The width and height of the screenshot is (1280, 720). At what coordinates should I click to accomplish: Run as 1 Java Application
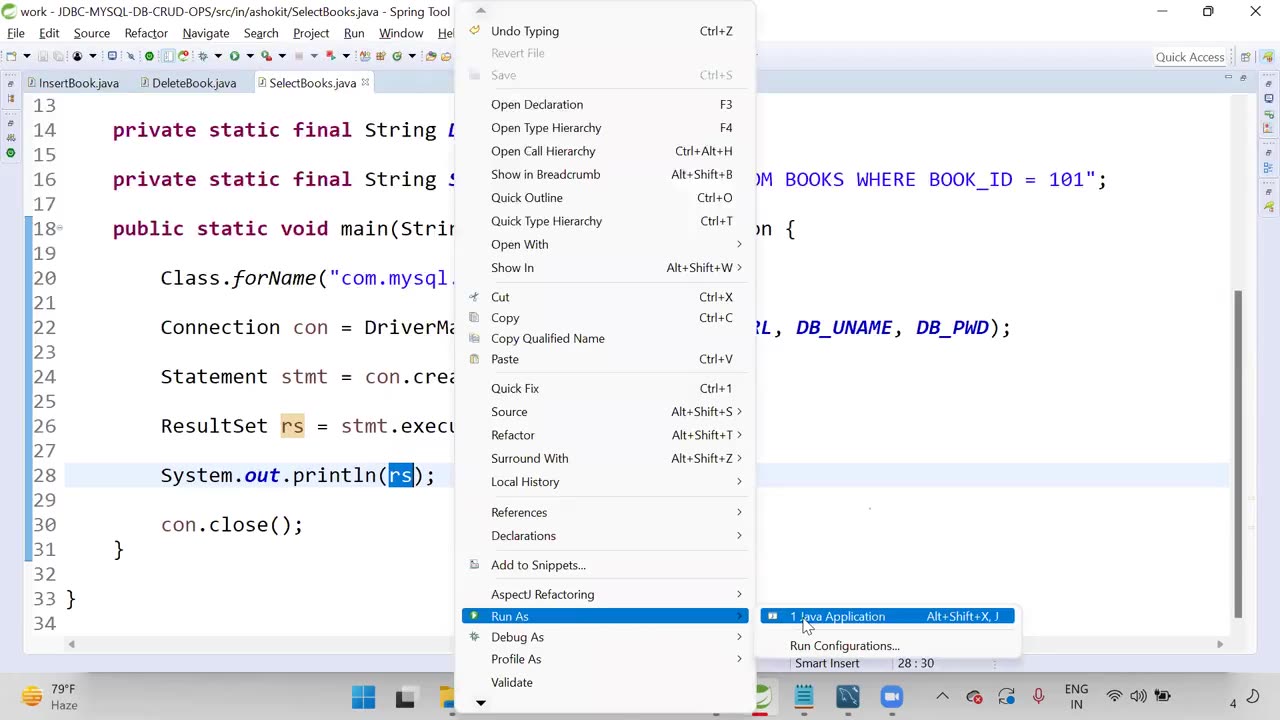[x=887, y=616]
